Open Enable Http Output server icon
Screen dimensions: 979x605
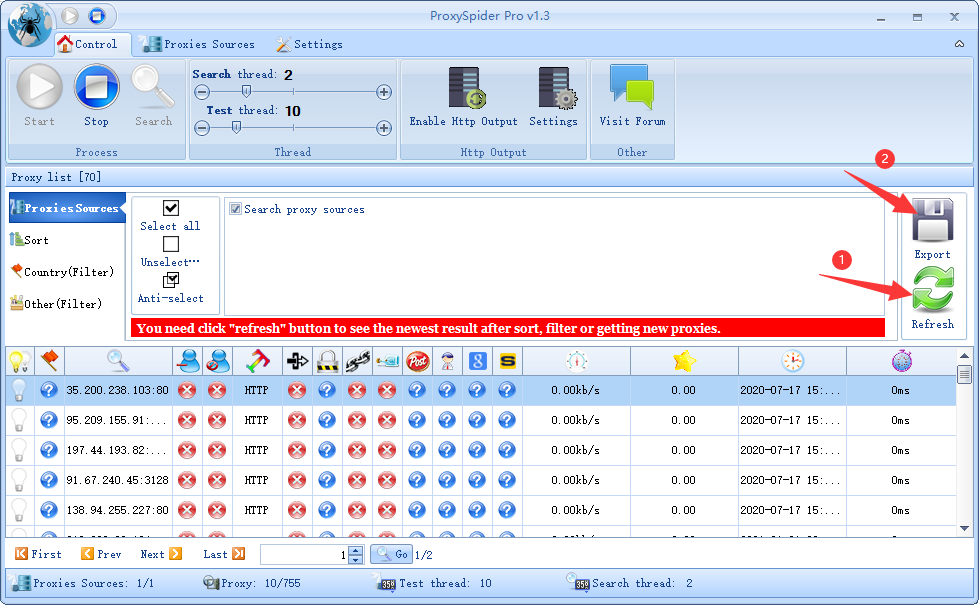[x=464, y=89]
